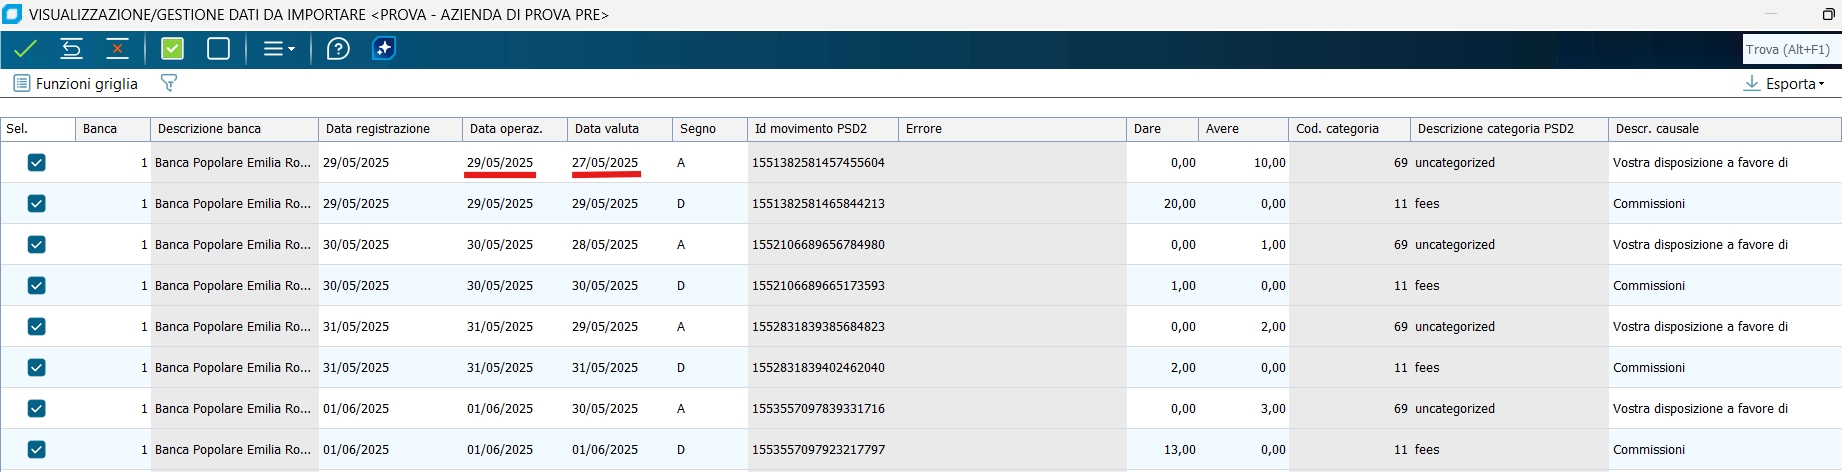Toggle checkbox for movement ending 5844213

point(37,203)
